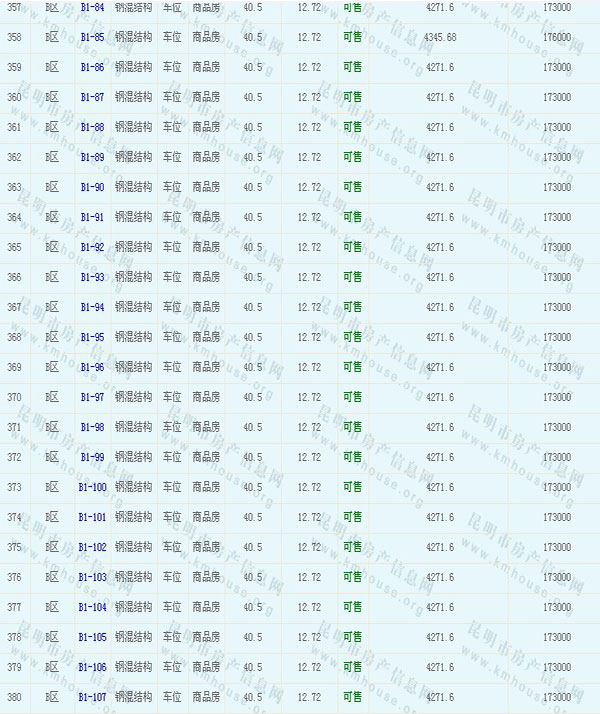
Task: Open the B1-107 unit link
Action: (x=92, y=697)
